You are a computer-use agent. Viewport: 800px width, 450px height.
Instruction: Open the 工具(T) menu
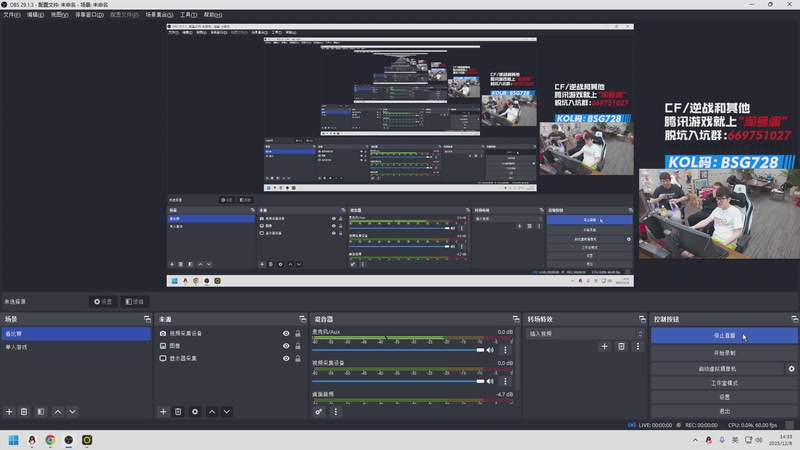tap(188, 15)
